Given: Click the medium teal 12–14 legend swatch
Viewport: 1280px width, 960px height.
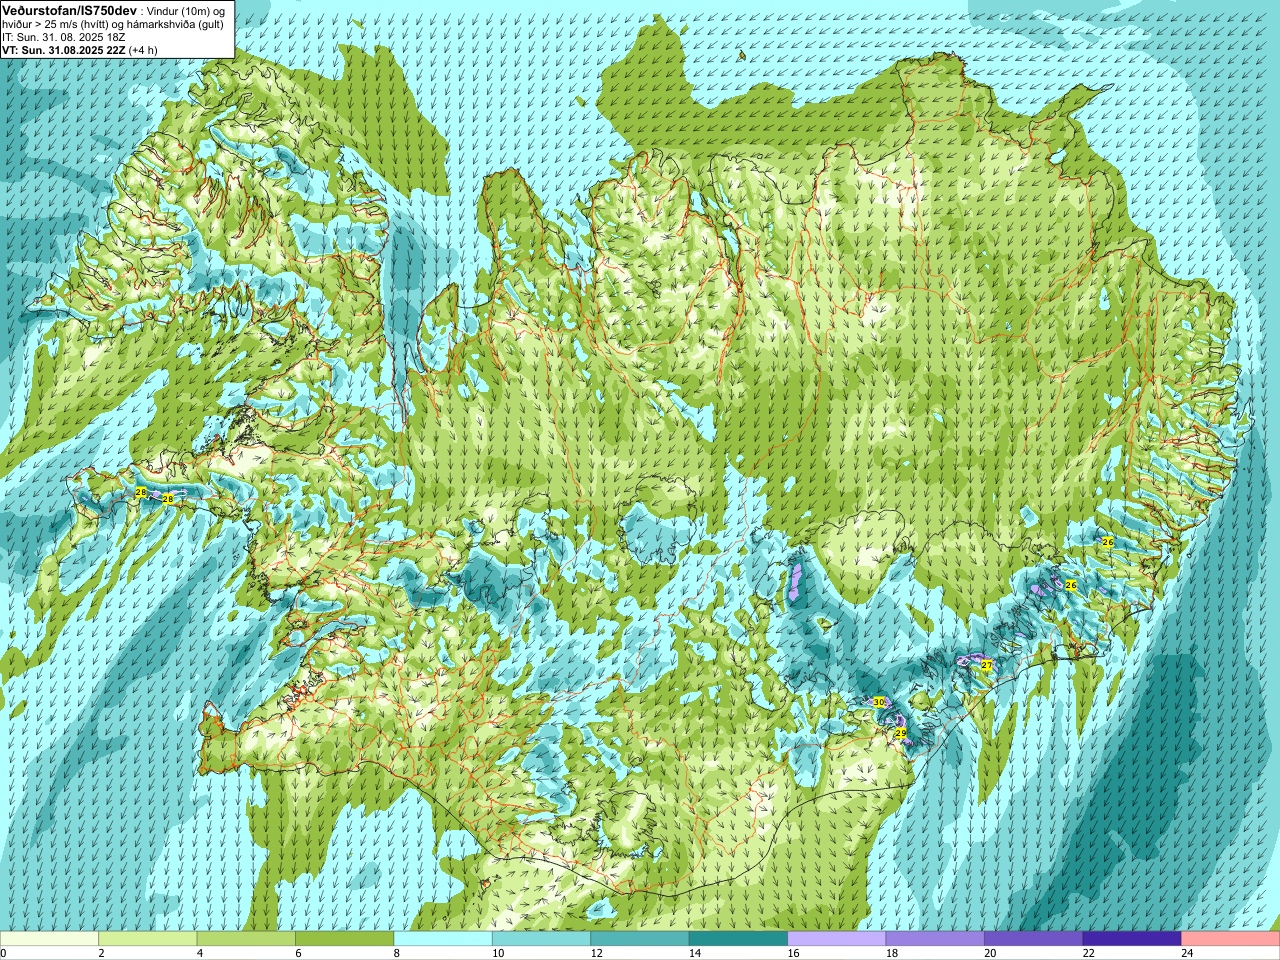Looking at the screenshot, I should (640, 939).
